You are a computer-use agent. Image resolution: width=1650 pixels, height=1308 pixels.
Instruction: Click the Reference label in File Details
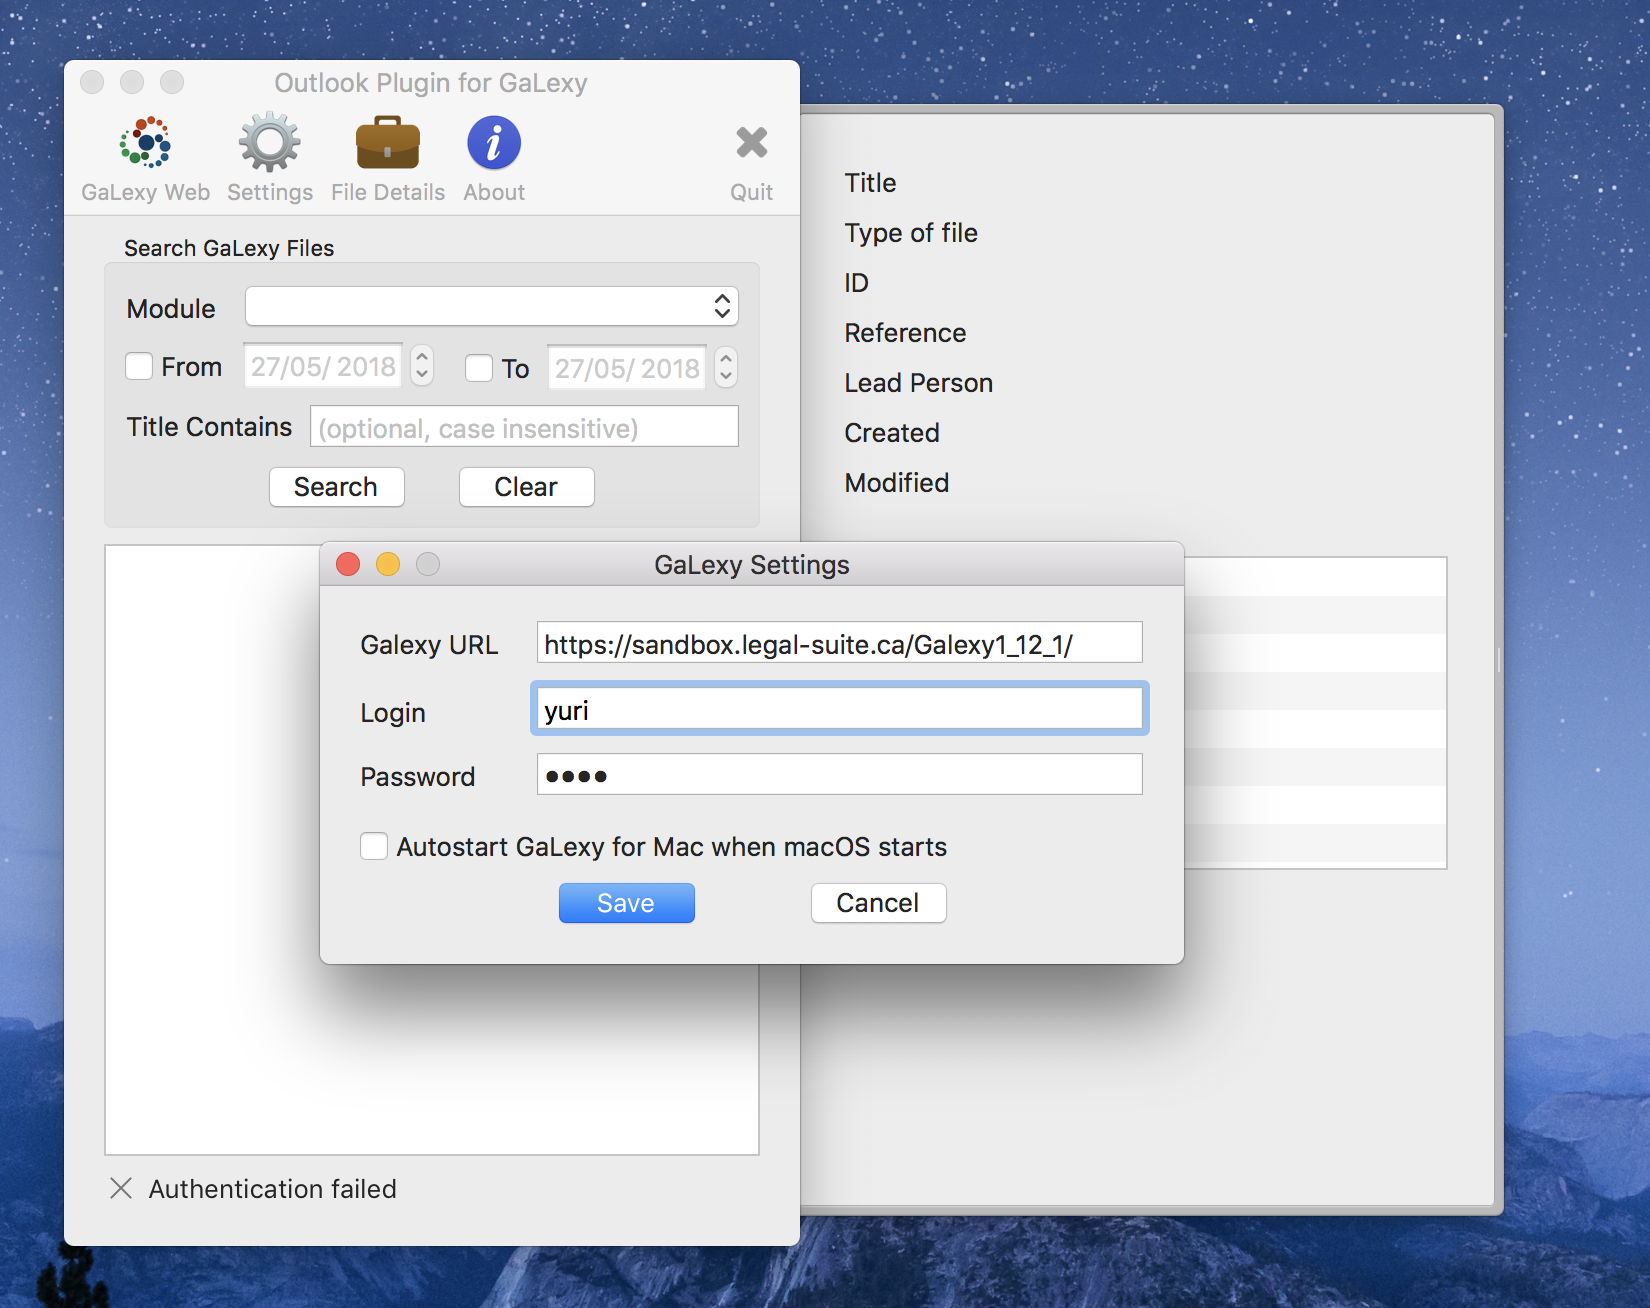pyautogui.click(x=905, y=333)
